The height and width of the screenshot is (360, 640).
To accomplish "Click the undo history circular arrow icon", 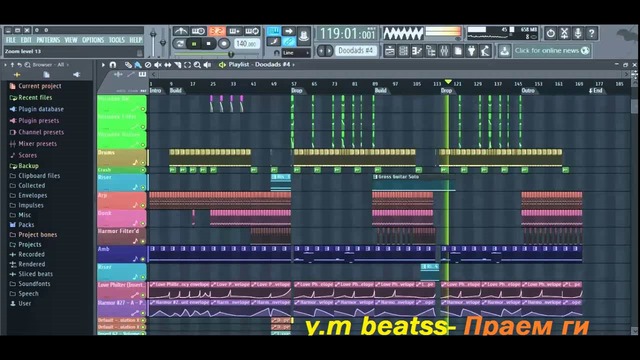I will click(551, 33).
